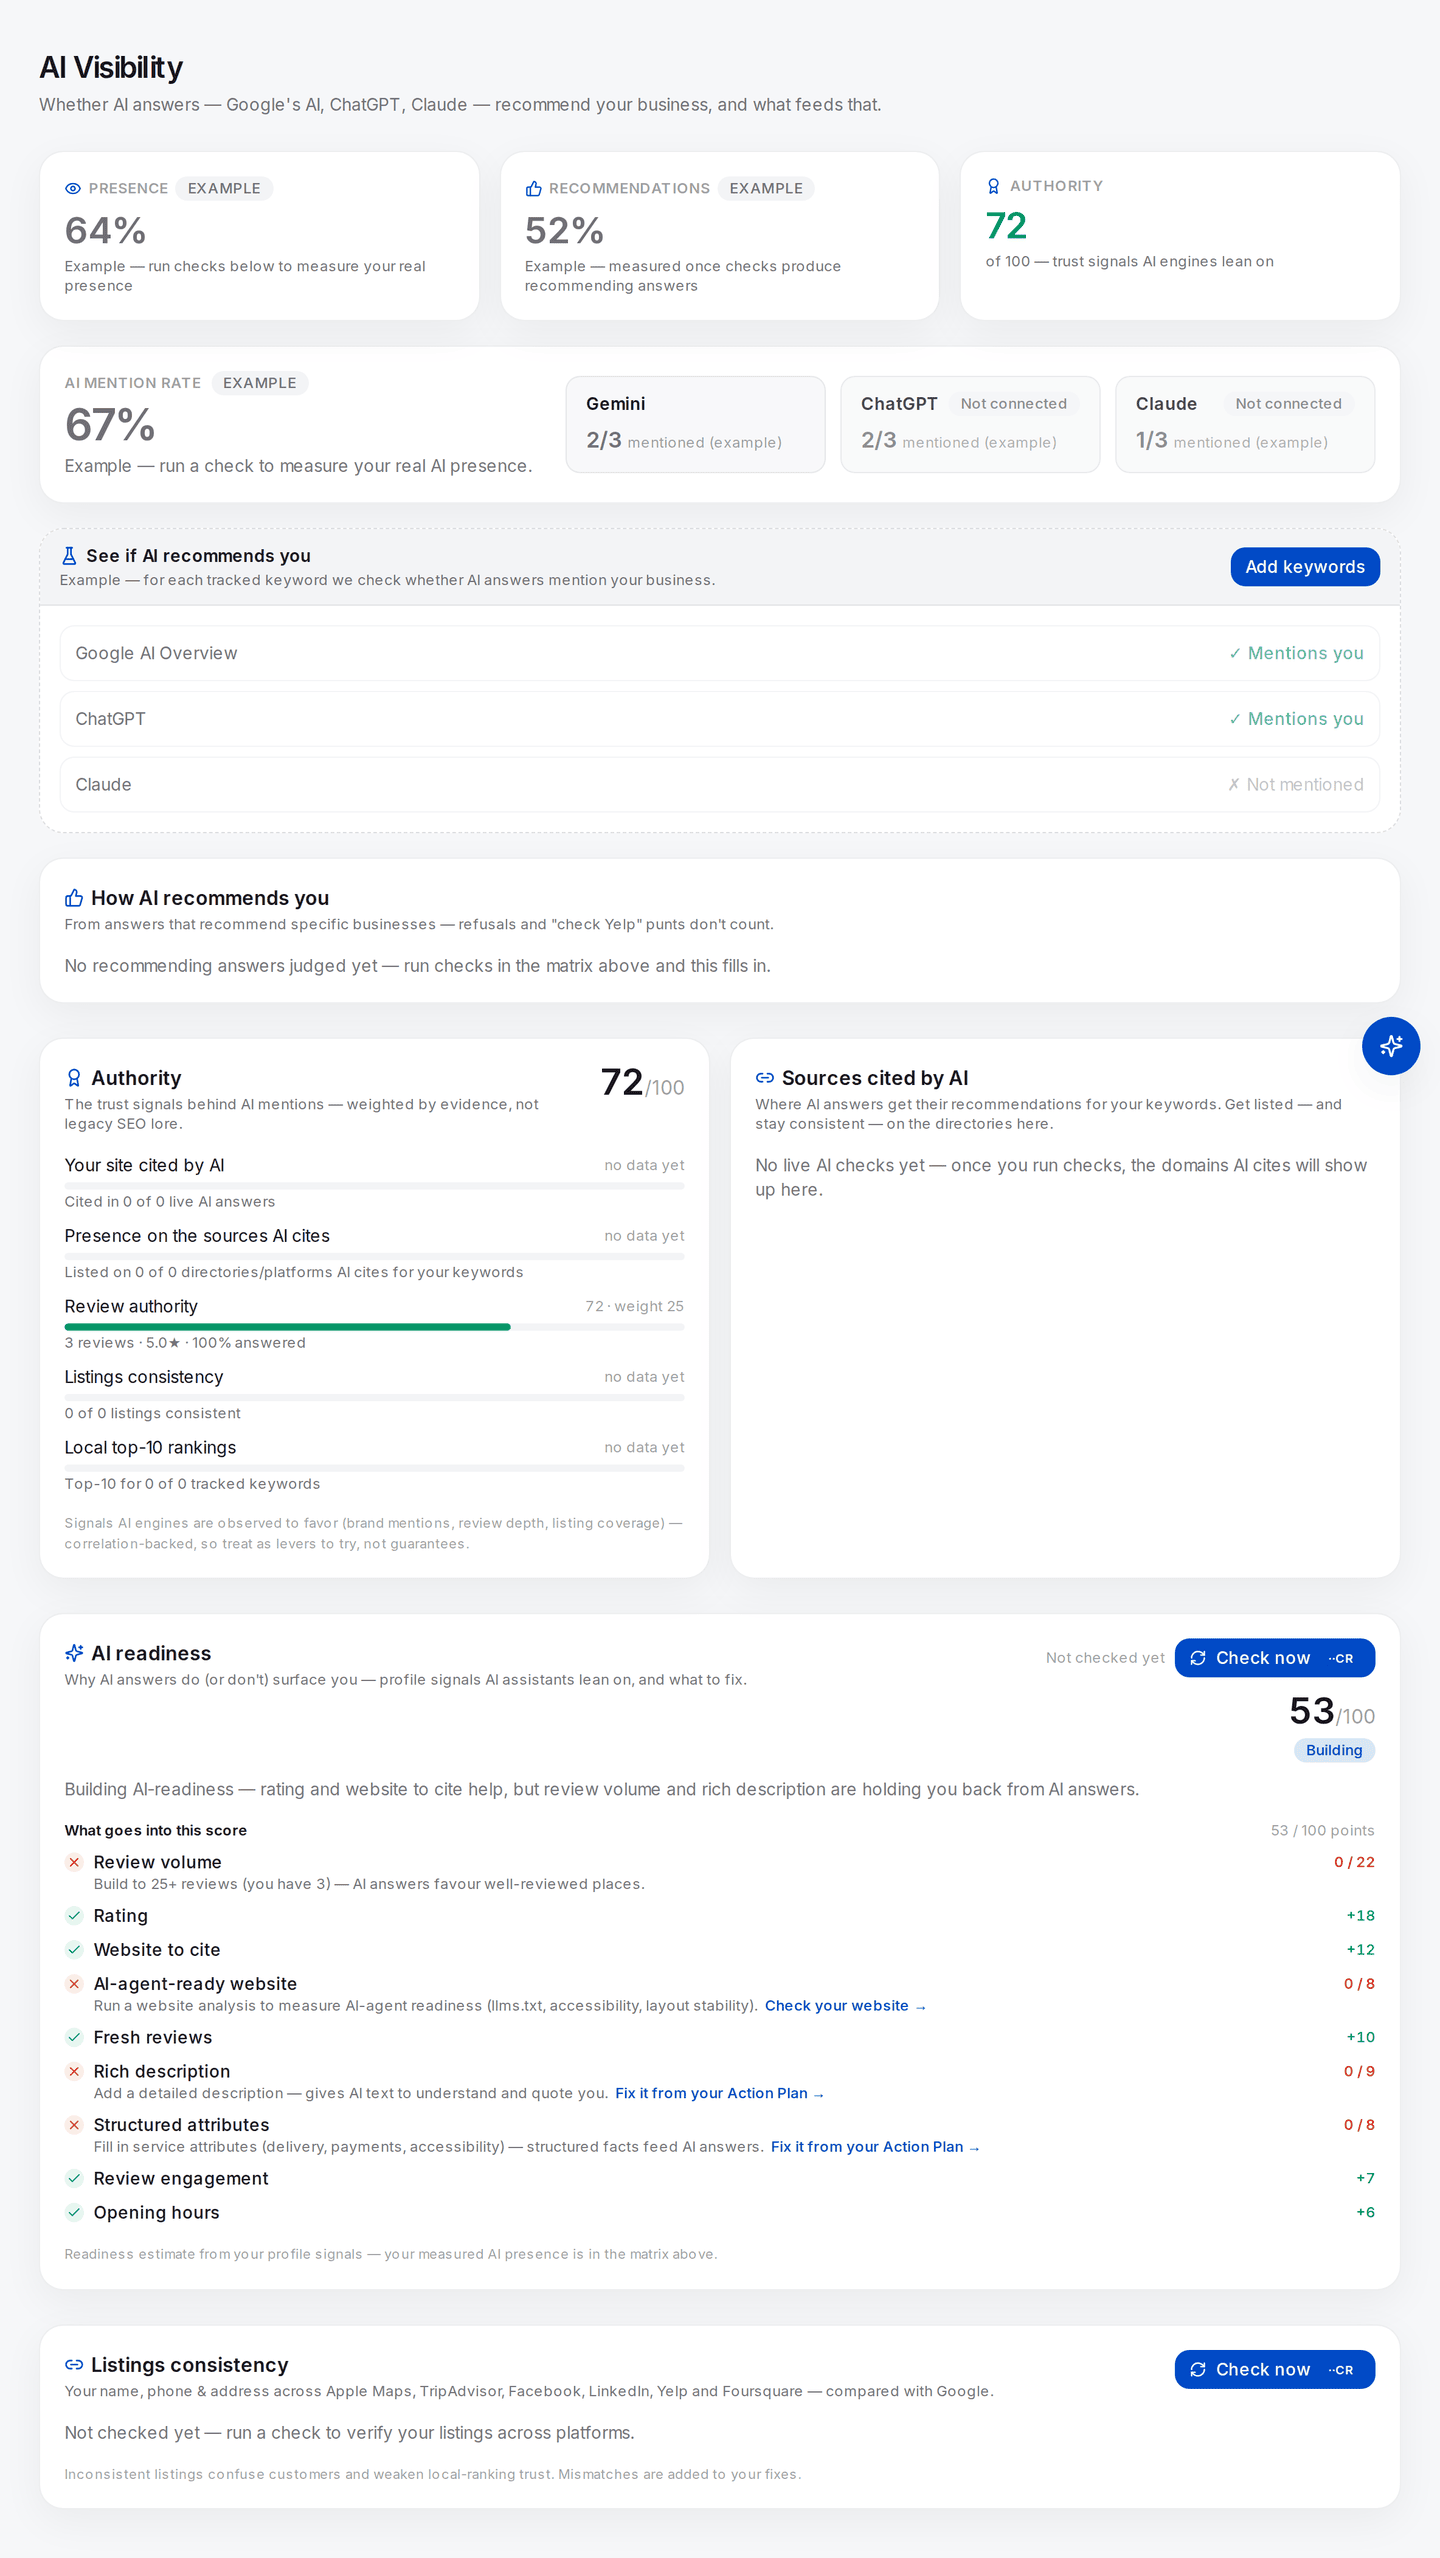Click Add keywords button
The height and width of the screenshot is (2558, 1440).
1305,567
